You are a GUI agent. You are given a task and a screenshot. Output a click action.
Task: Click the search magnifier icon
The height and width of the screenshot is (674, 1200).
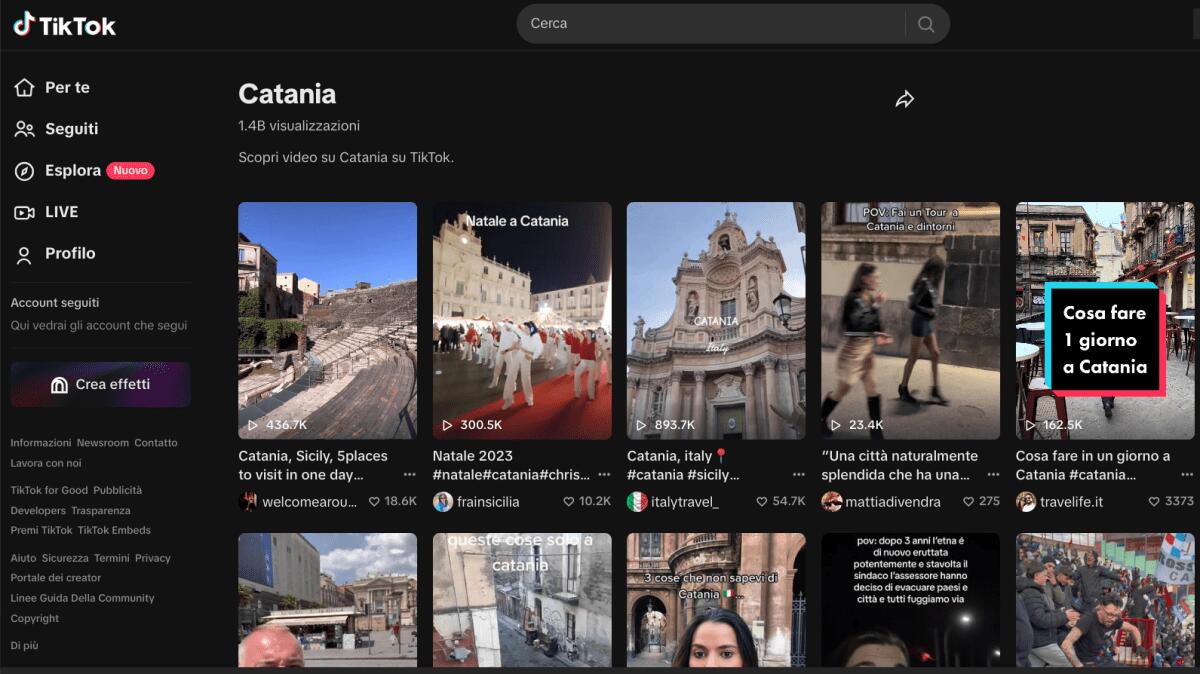[926, 24]
